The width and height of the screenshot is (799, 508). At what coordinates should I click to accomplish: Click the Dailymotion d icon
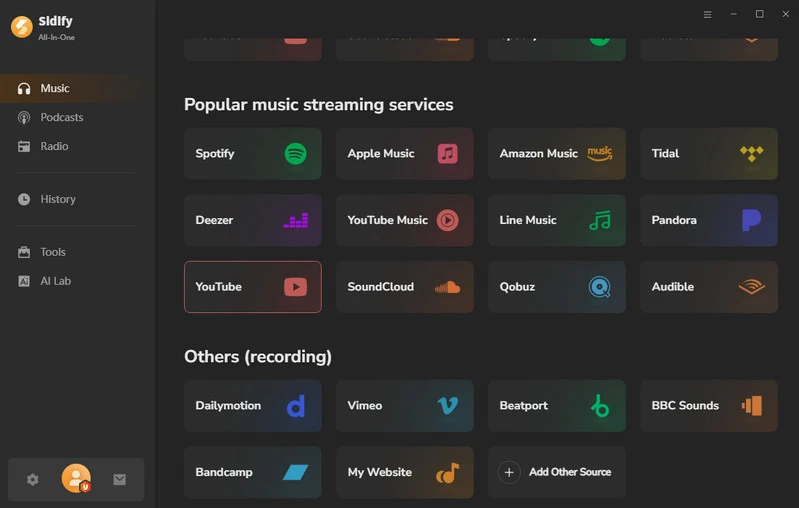point(296,406)
